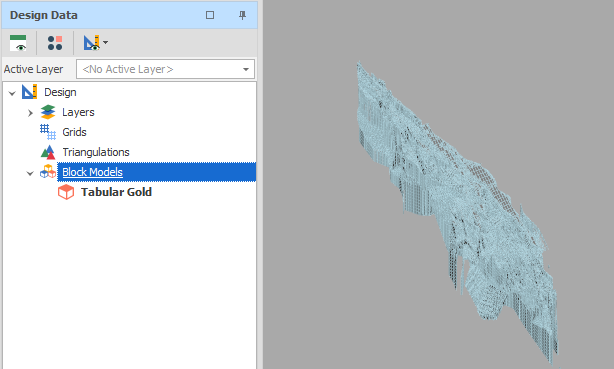
Task: Click the Active Layer dropdown arrow
Action: coord(246,69)
